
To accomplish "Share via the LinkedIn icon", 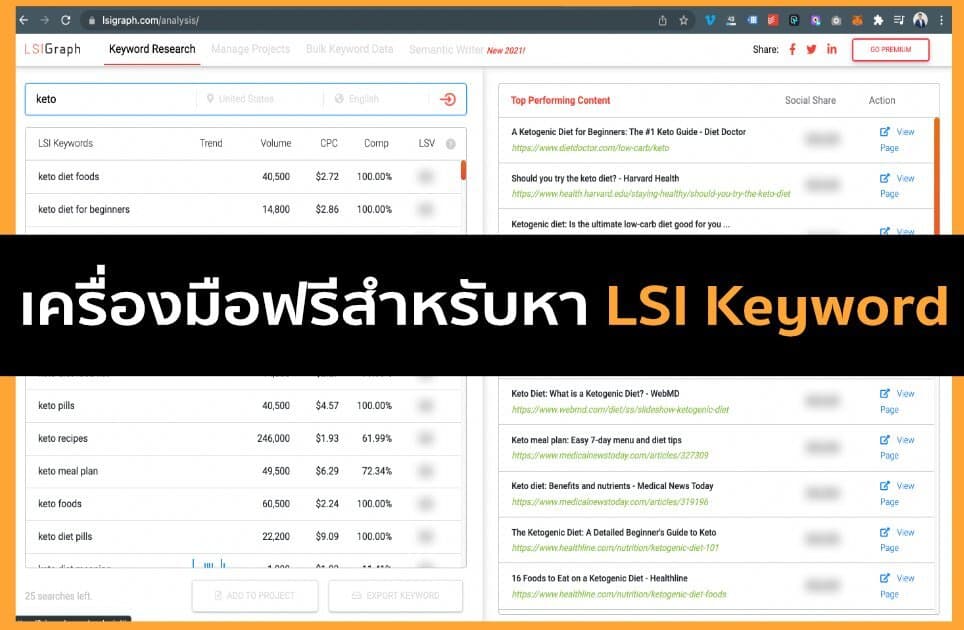I will click(x=832, y=49).
